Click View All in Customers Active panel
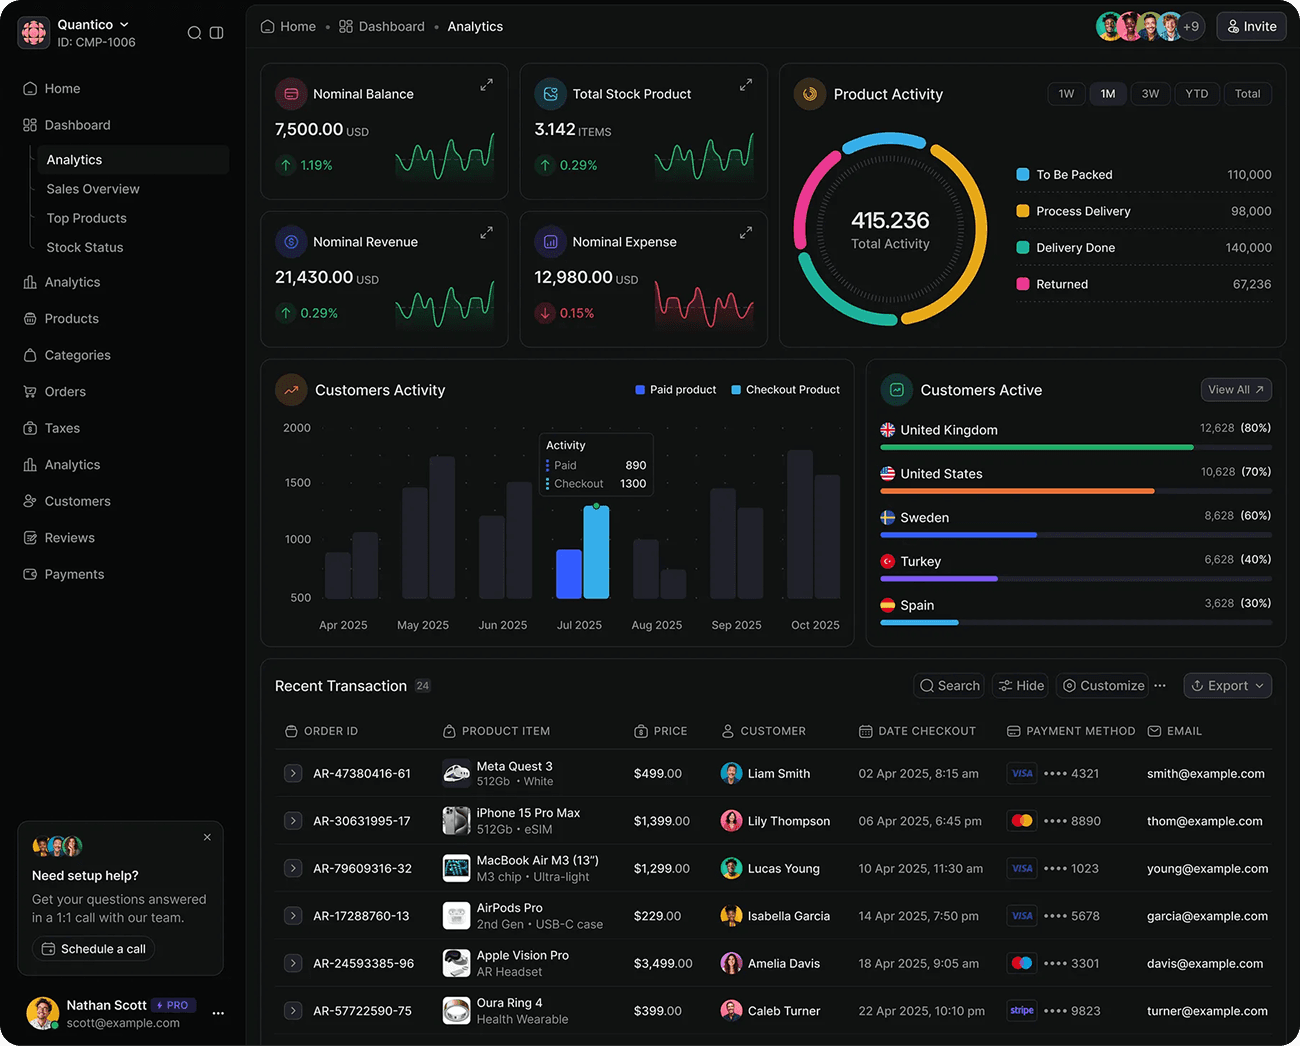The height and width of the screenshot is (1046, 1300). point(1236,390)
